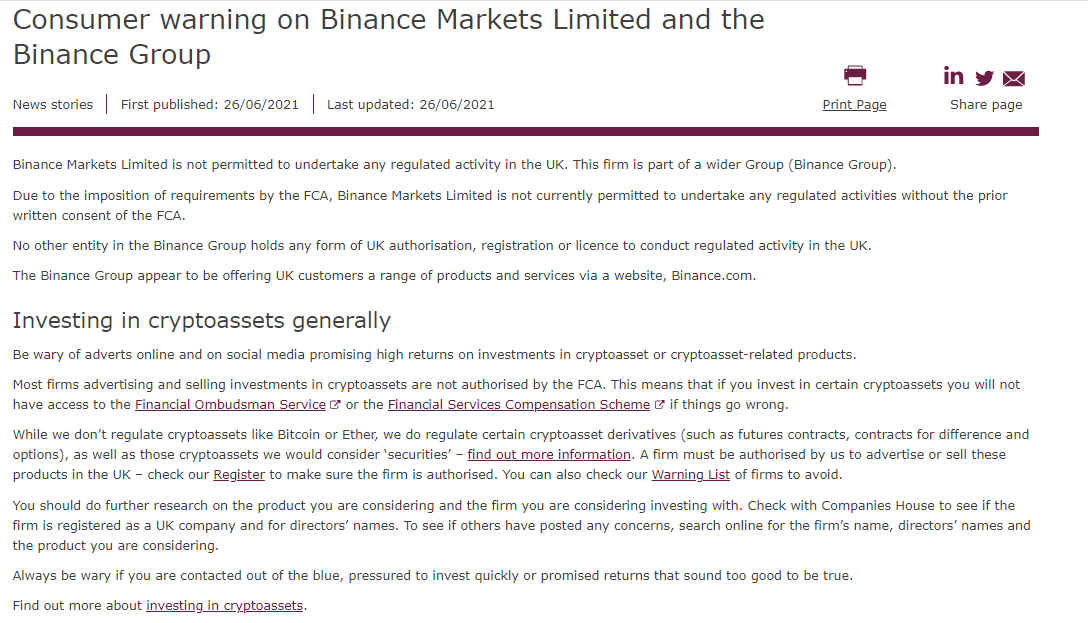
Task: Click the Share page label
Action: [x=986, y=105]
